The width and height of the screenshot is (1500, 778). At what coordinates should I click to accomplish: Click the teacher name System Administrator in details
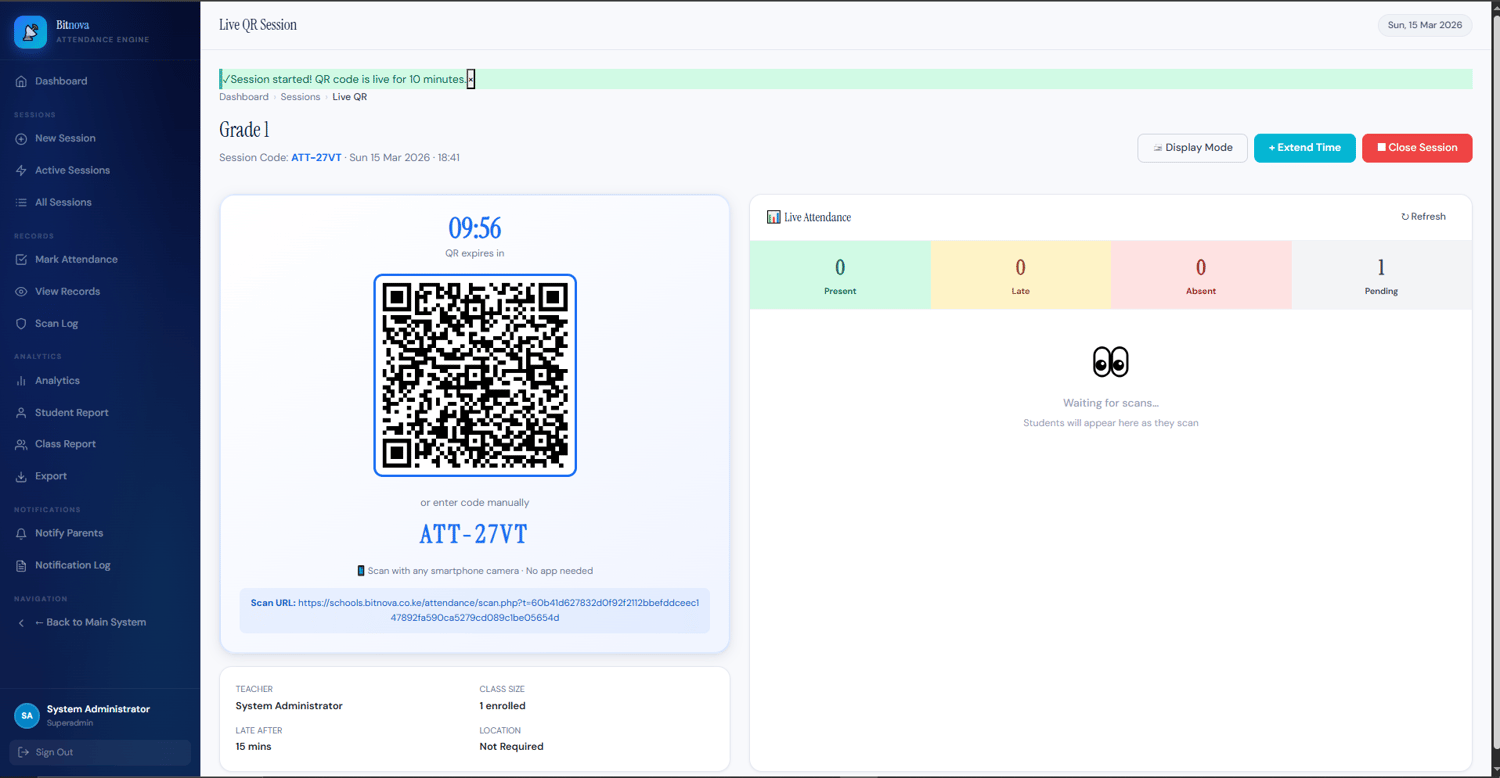pyautogui.click(x=289, y=706)
